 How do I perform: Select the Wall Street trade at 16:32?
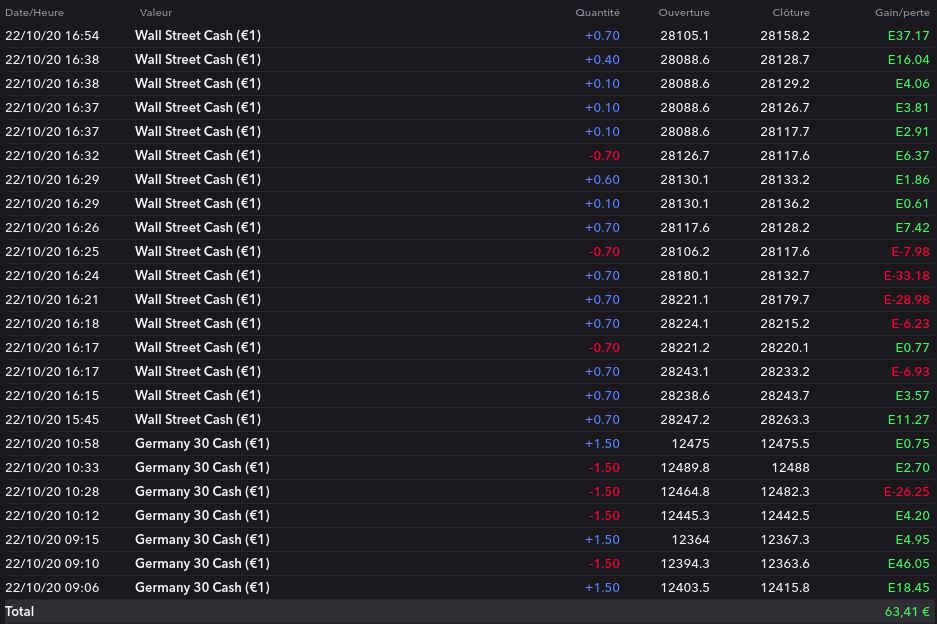pos(198,156)
